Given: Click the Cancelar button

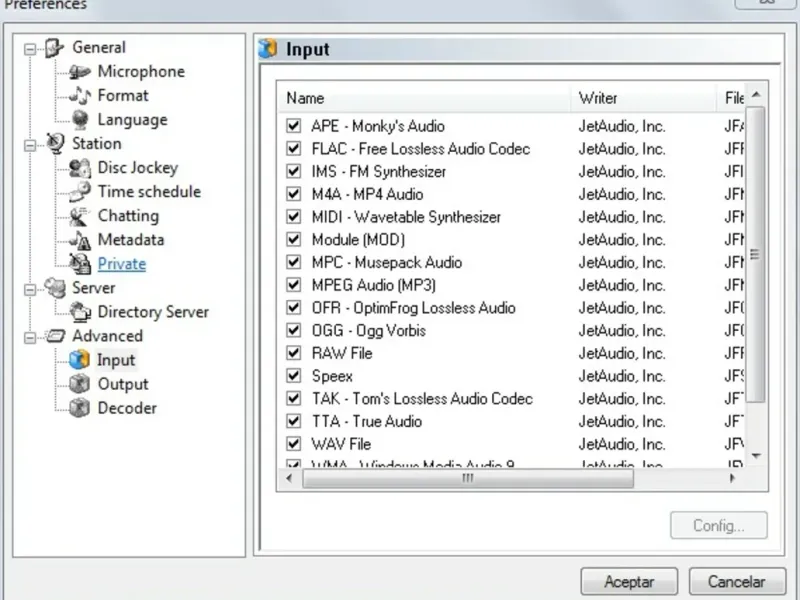Looking at the screenshot, I should [x=737, y=582].
